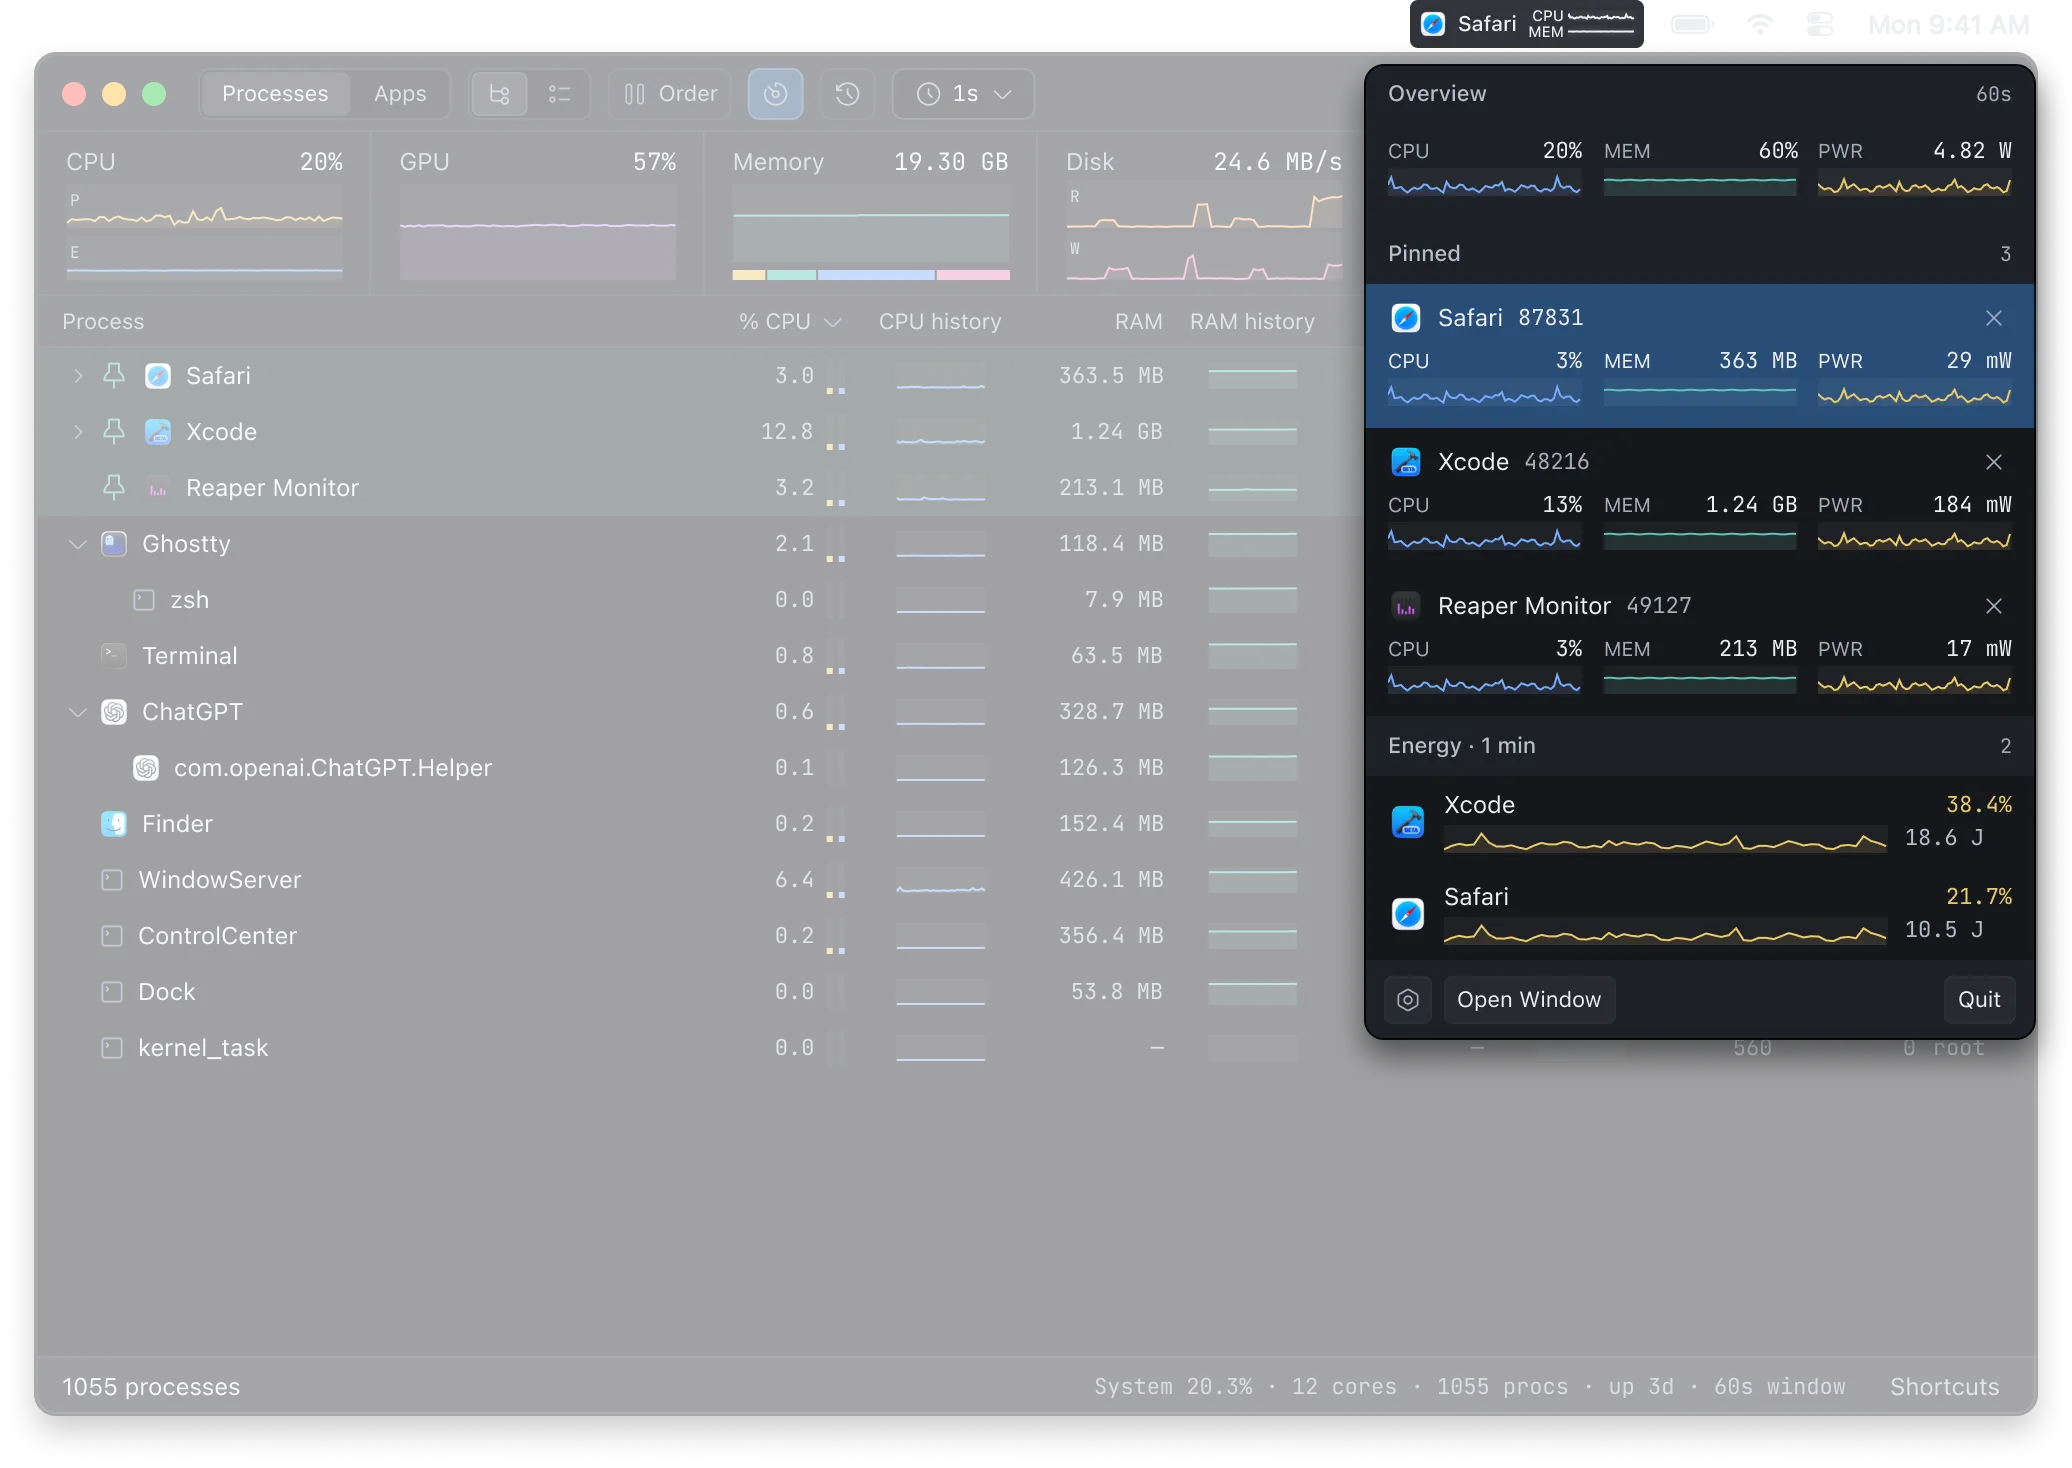Select the zsh process icon
This screenshot has width=2072, height=1468.
pos(144,599)
